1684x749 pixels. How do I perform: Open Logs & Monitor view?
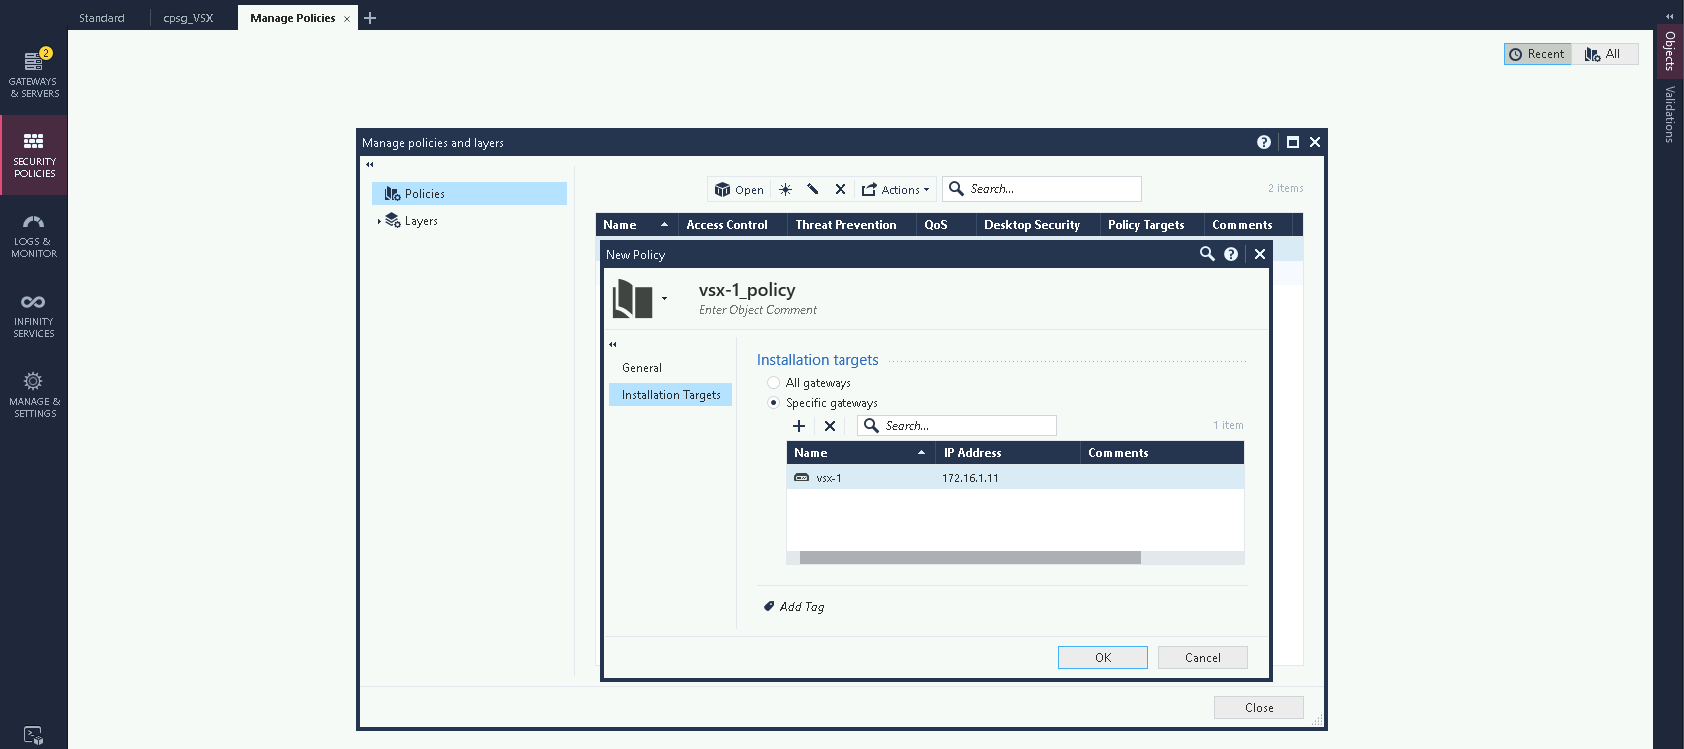tap(34, 236)
